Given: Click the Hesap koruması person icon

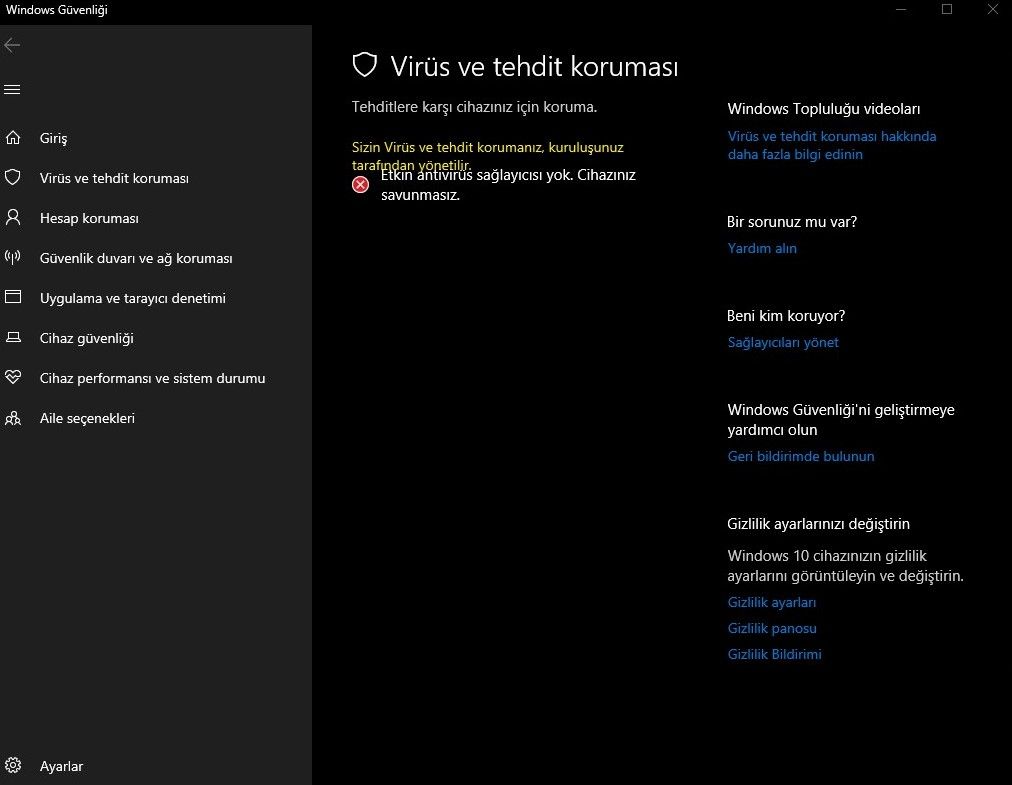Looking at the screenshot, I should tap(13, 218).
